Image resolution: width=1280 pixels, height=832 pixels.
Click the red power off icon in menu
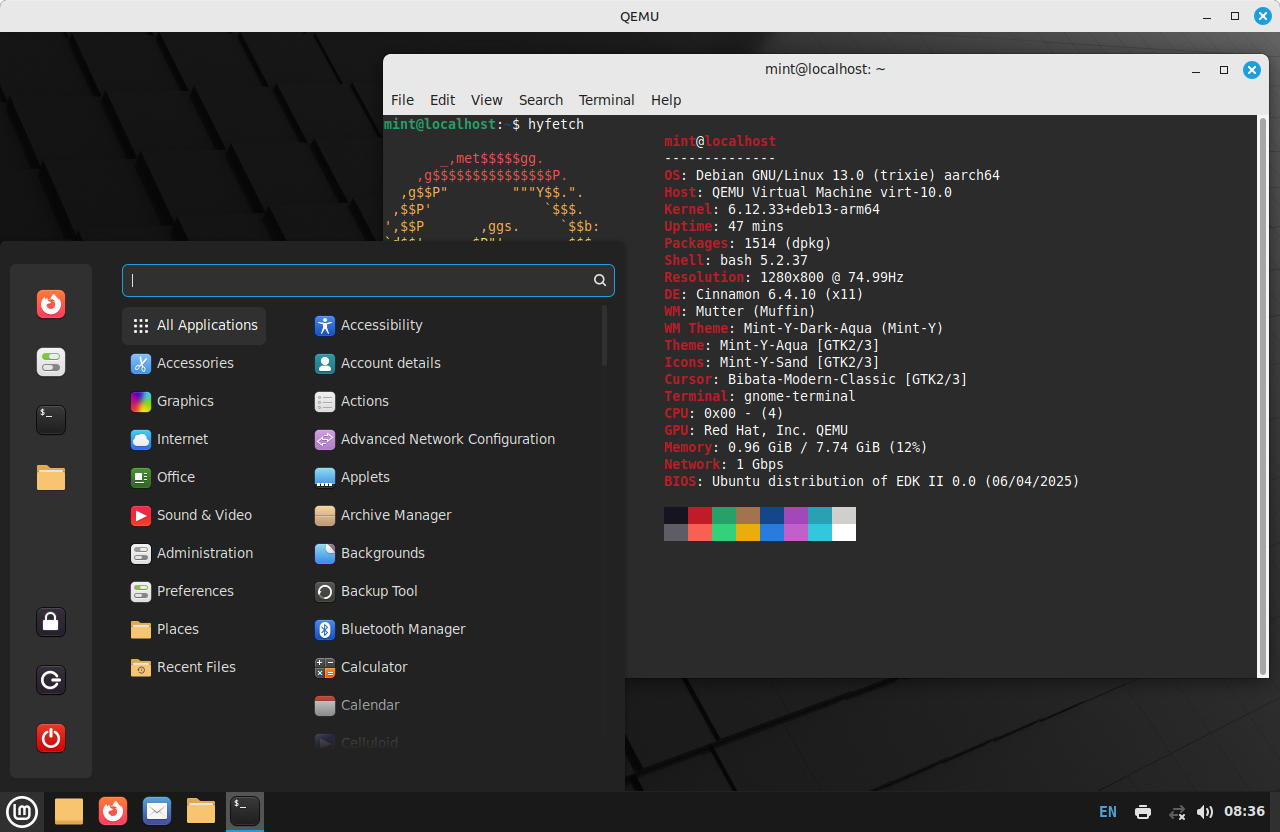[51, 738]
